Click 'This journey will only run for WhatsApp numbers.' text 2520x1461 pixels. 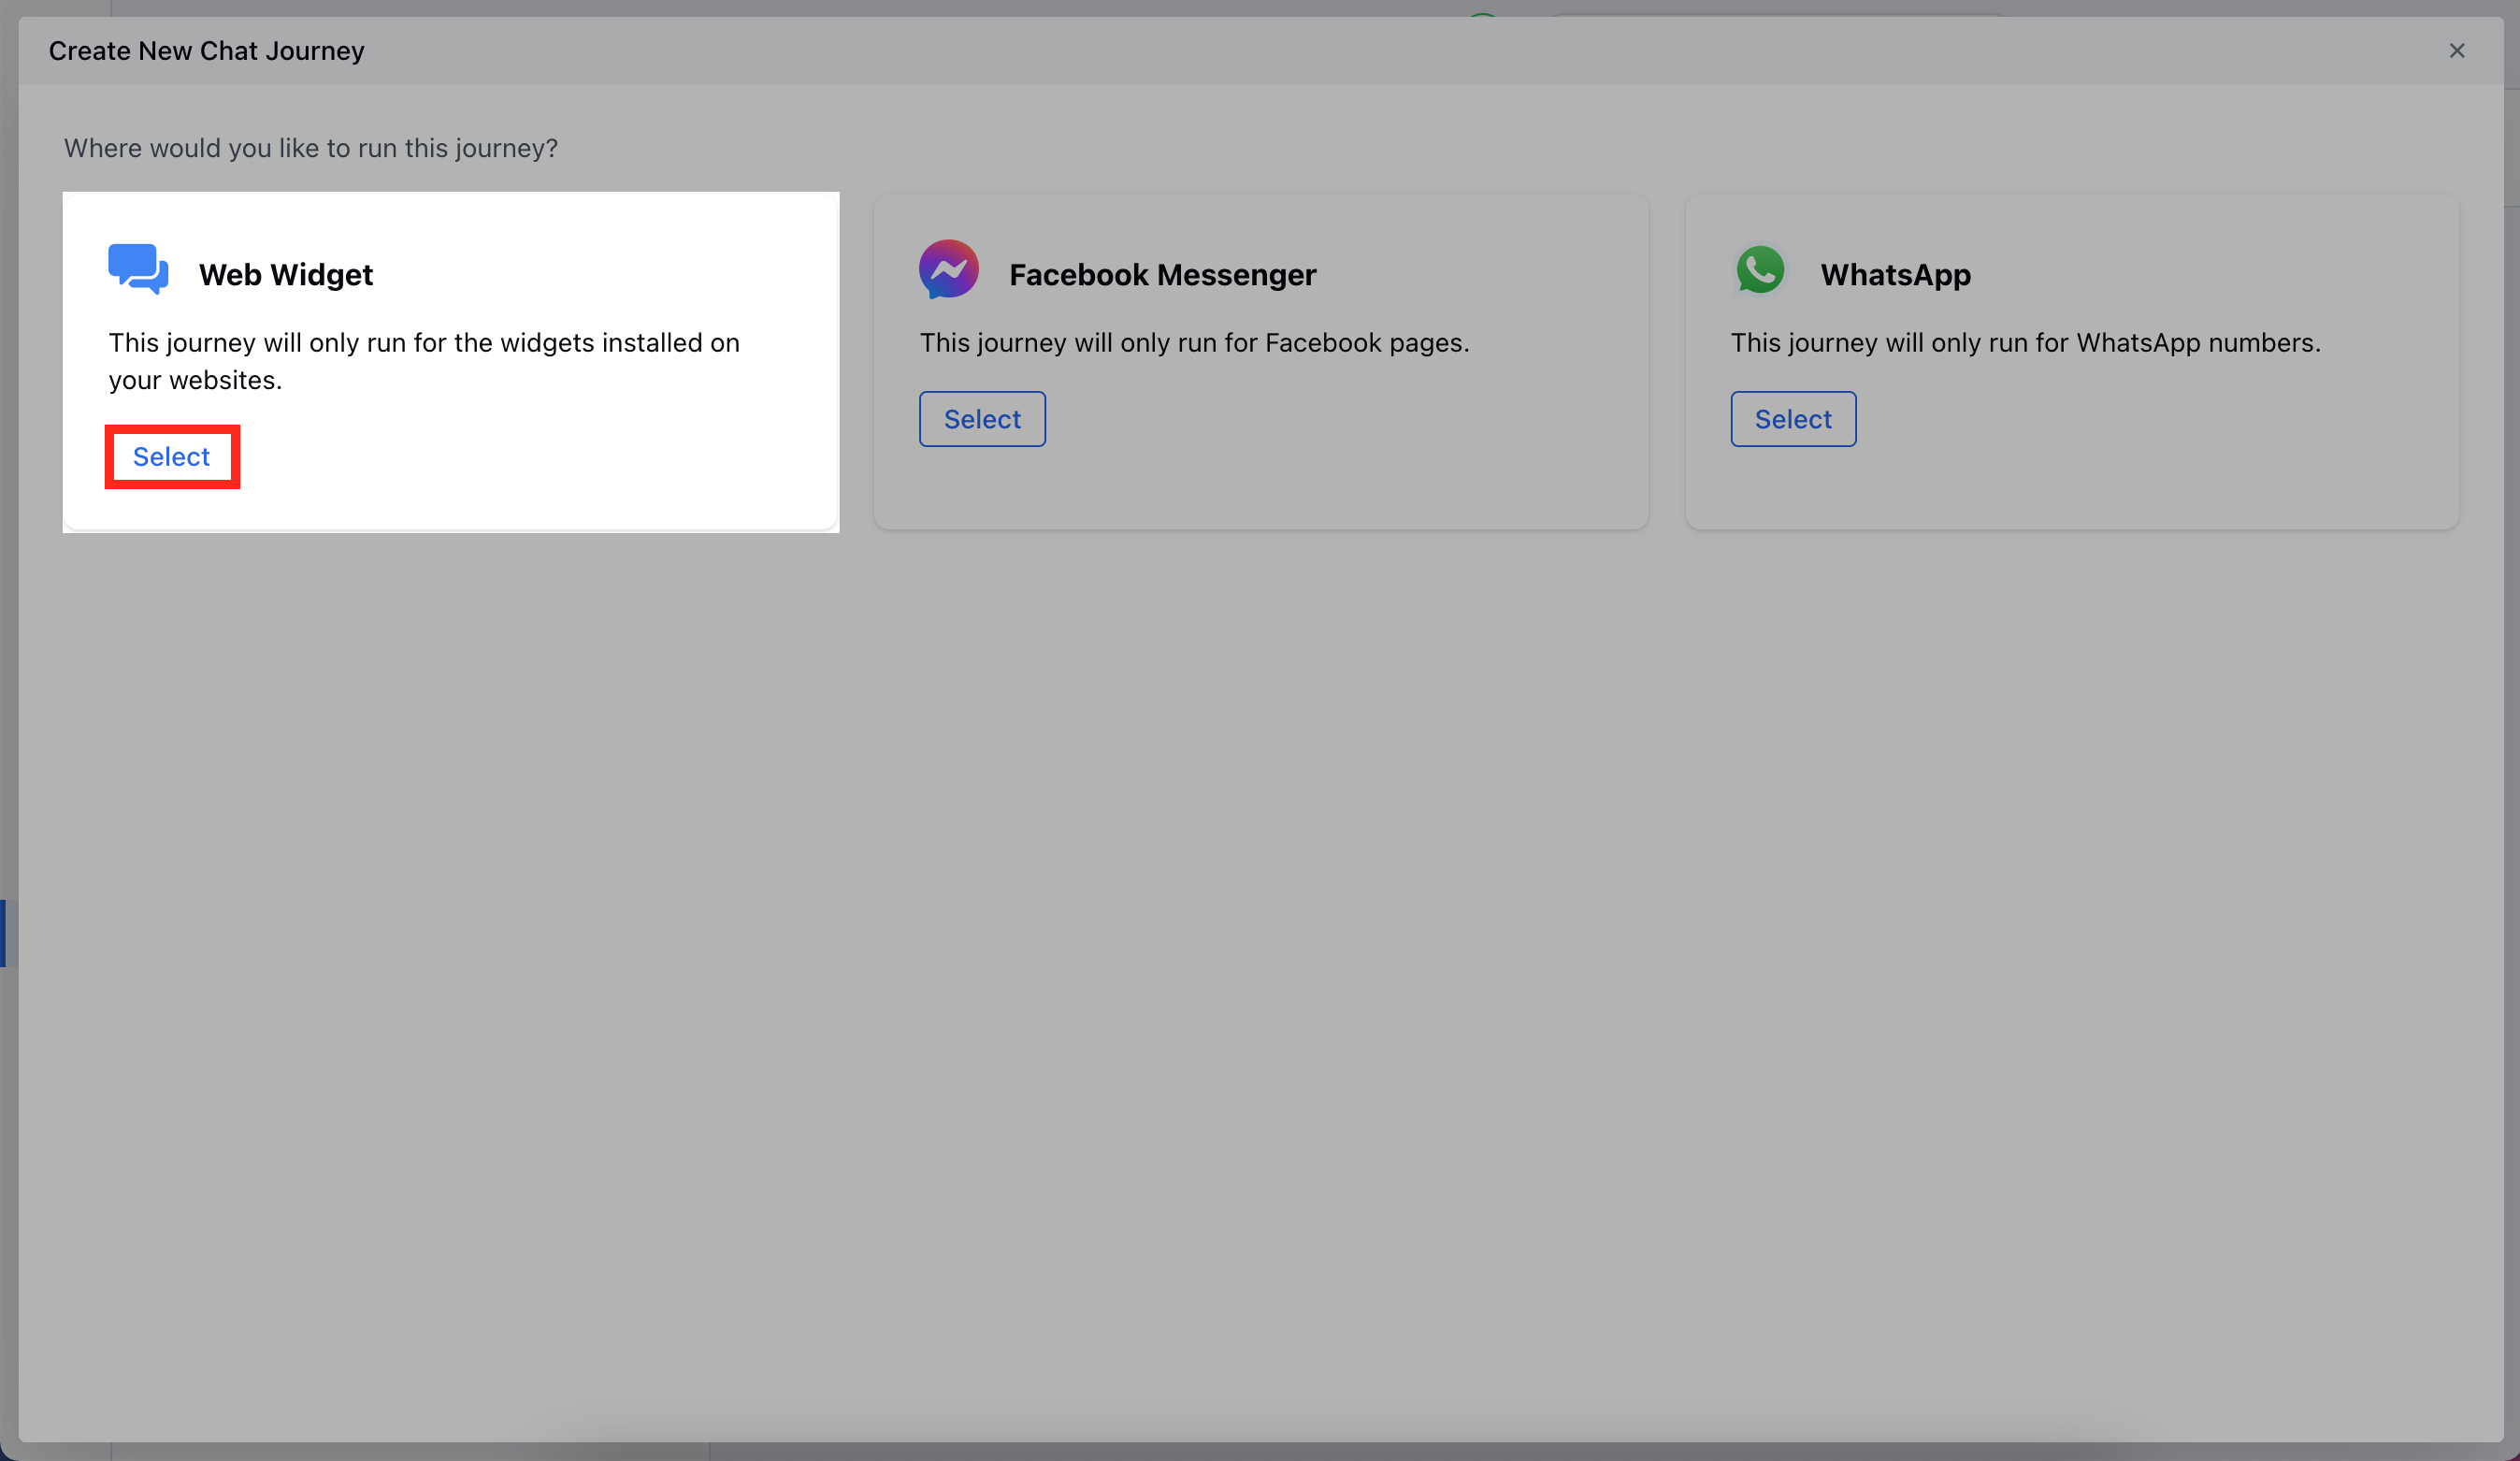point(2025,343)
